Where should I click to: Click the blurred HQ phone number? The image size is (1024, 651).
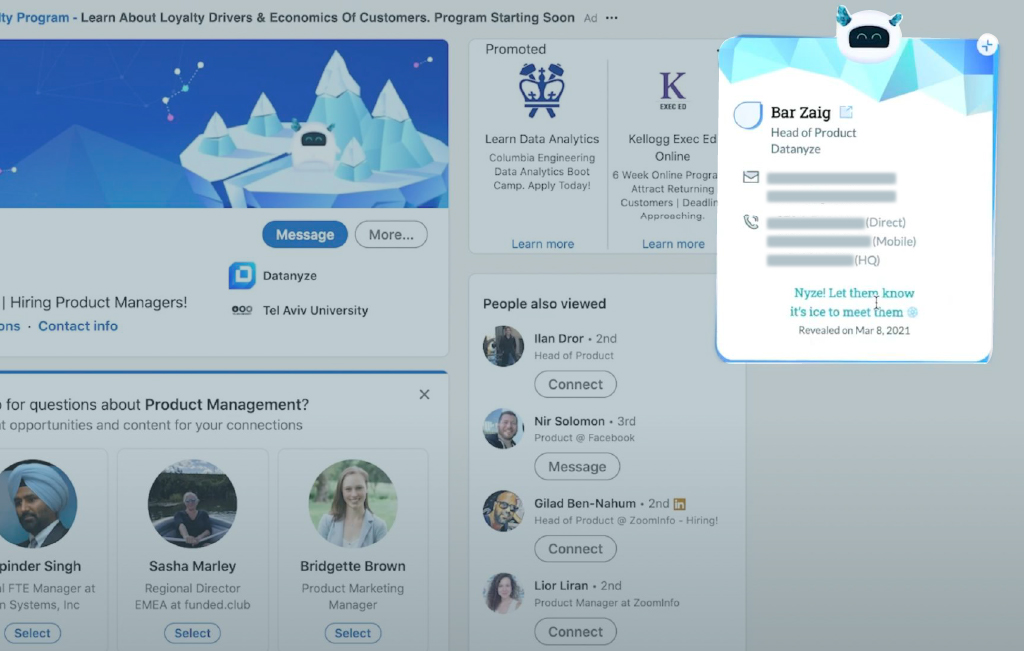[810, 261]
